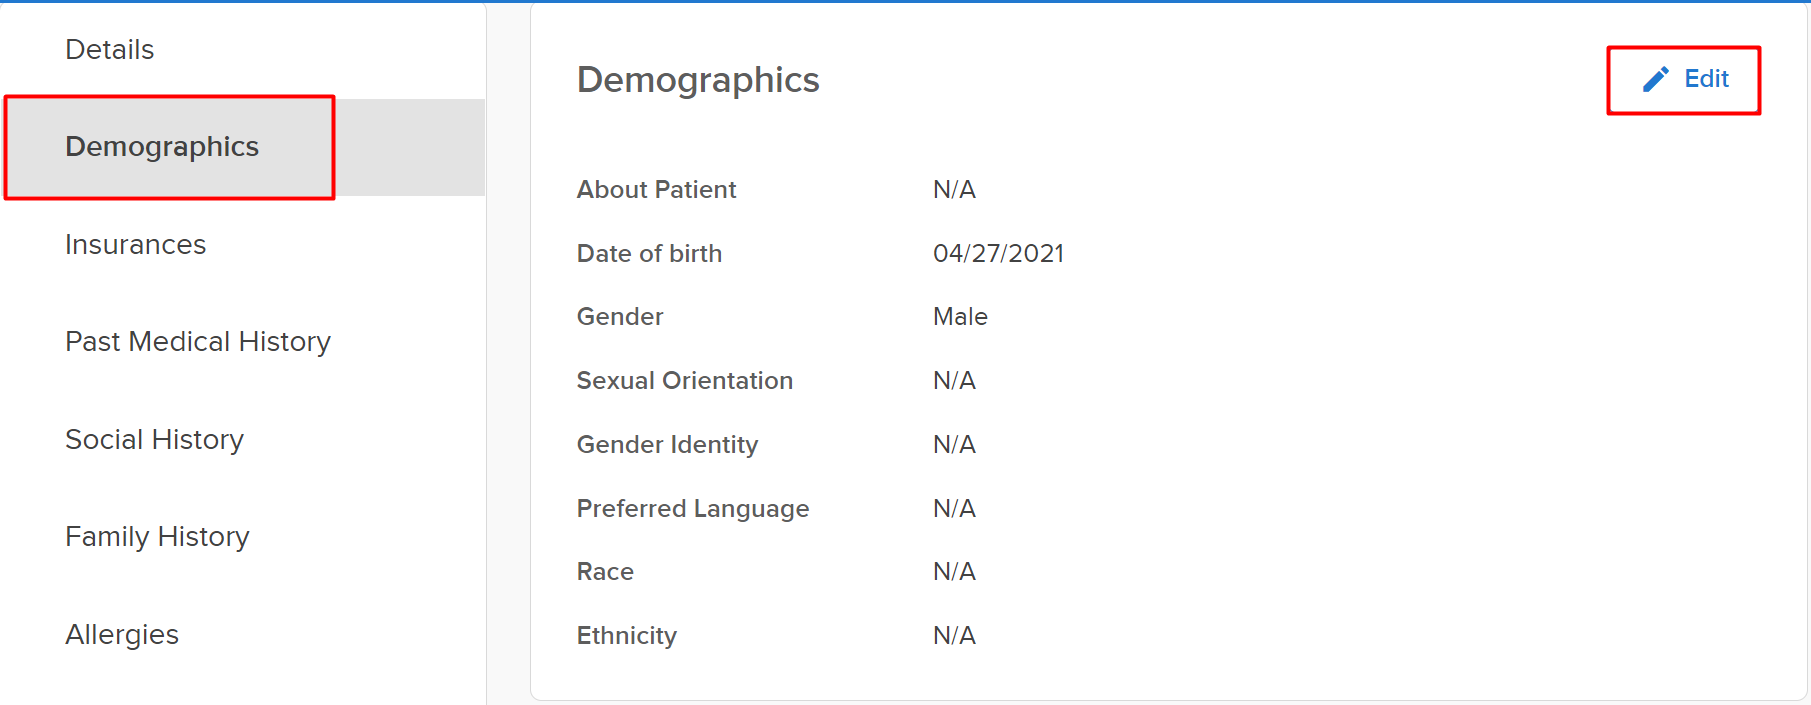Click the Gender value Male
This screenshot has width=1811, height=705.
[960, 317]
